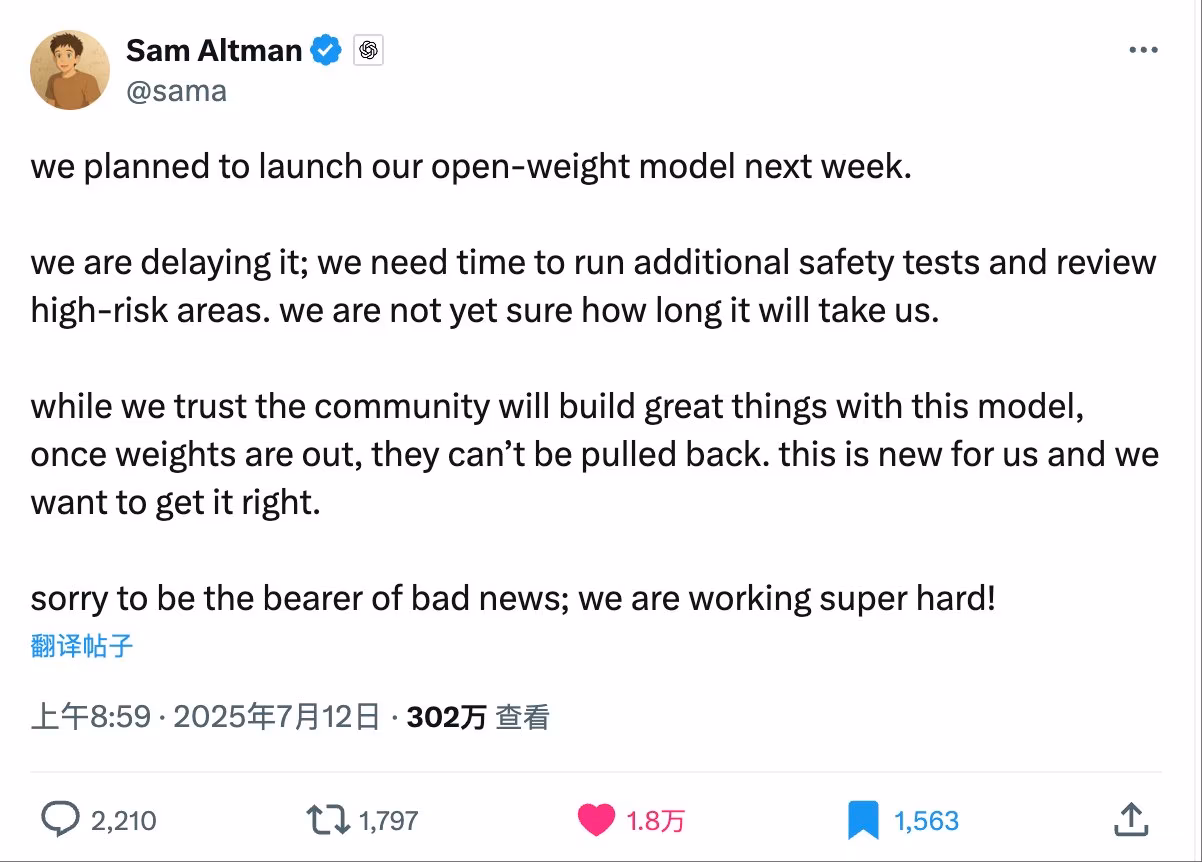
Task: Toggle the pink heart like icon
Action: (597, 821)
